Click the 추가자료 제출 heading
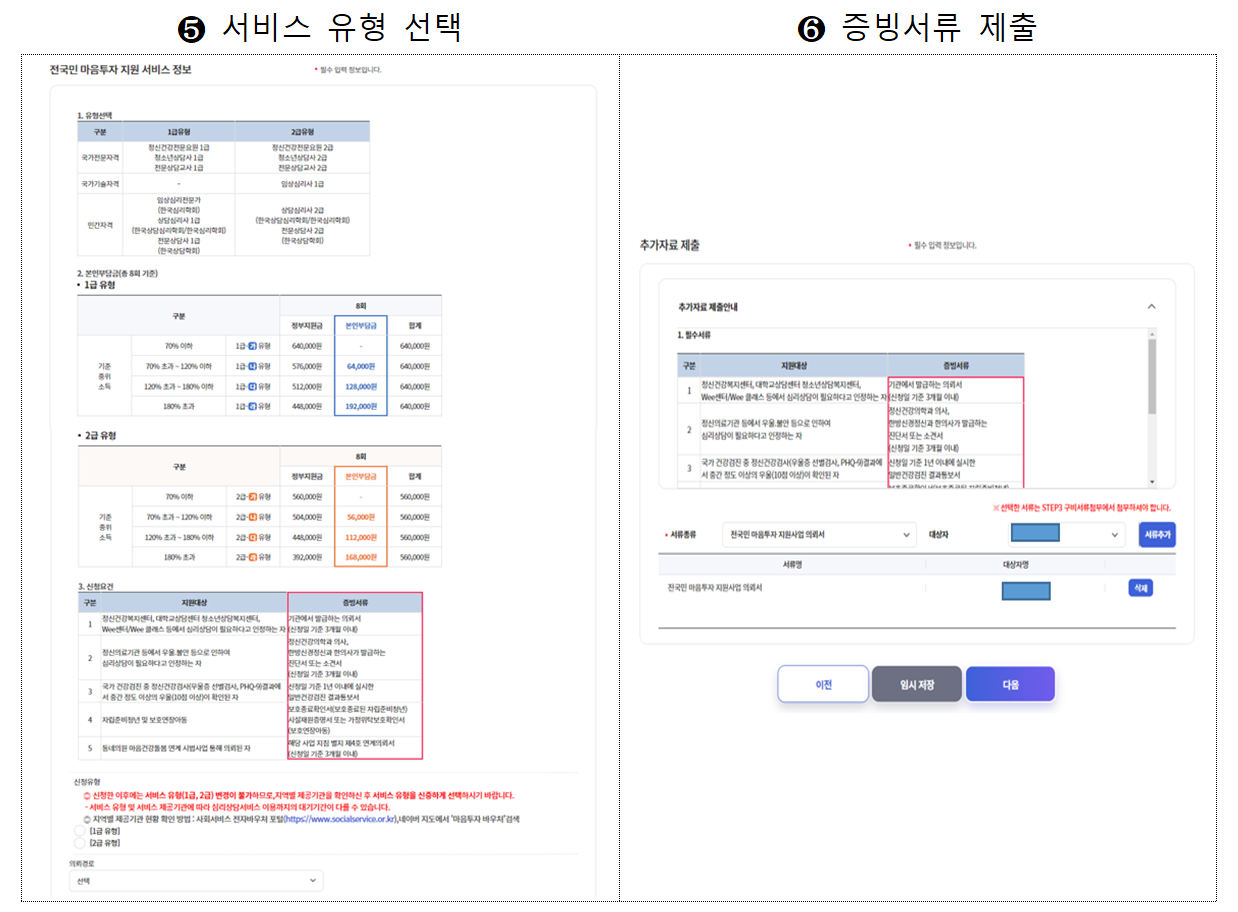The image size is (1238, 912). pyautogui.click(x=670, y=245)
